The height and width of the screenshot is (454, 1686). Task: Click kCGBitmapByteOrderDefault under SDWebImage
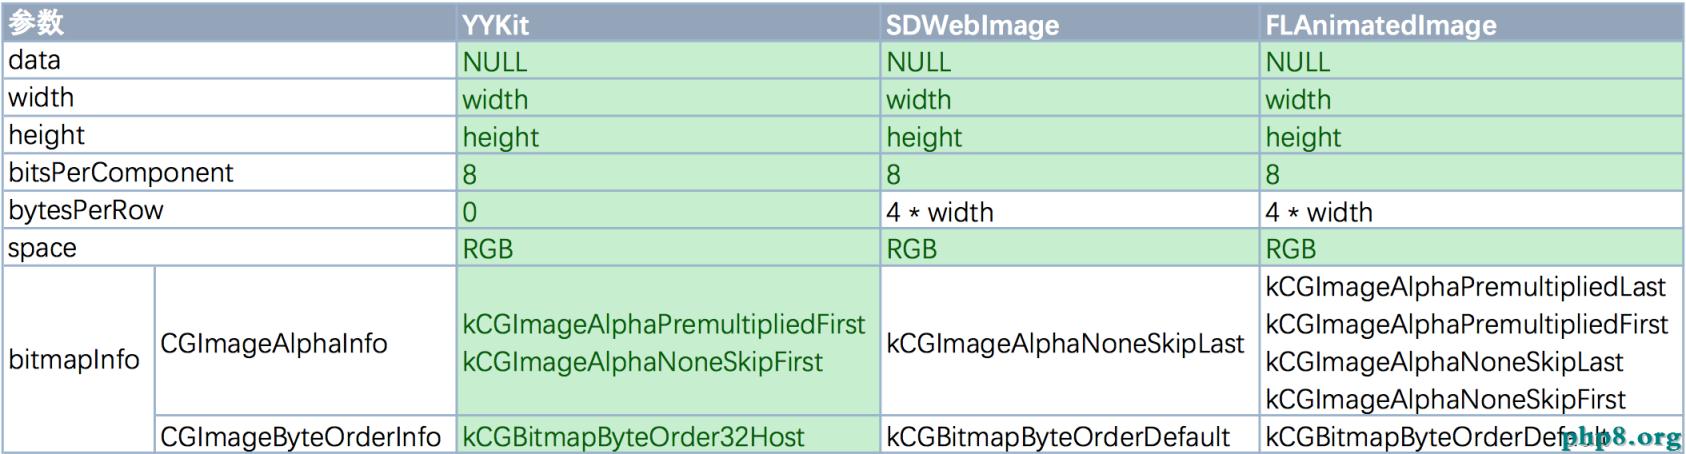(1058, 437)
